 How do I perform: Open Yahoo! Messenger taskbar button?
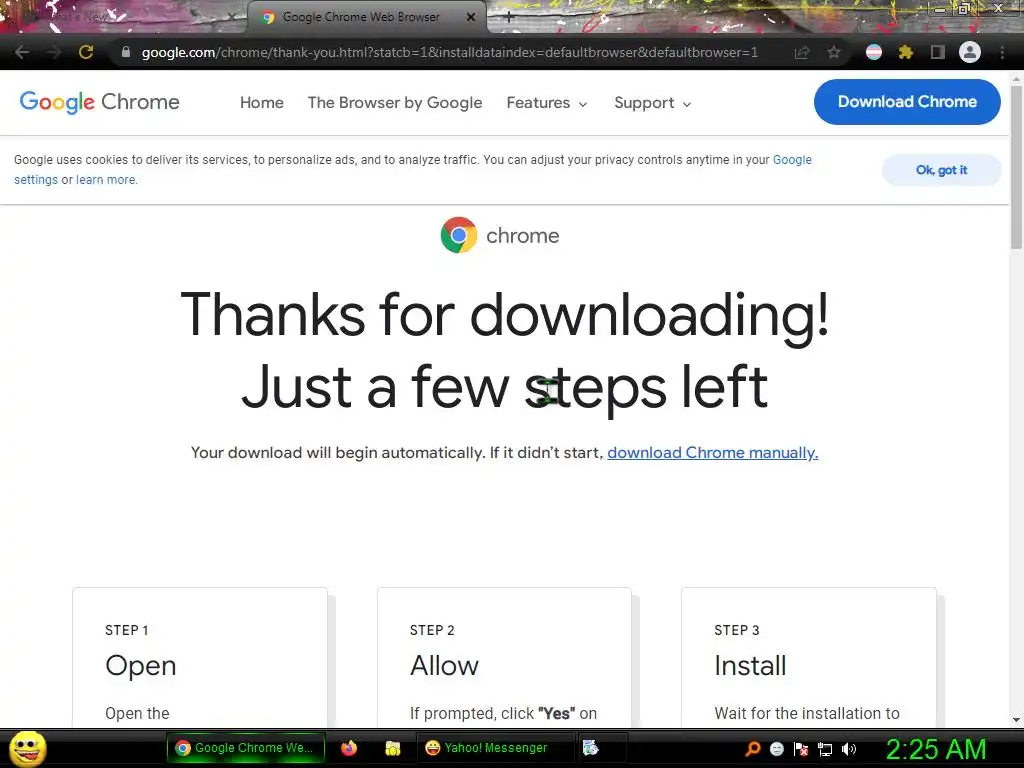[x=495, y=748]
